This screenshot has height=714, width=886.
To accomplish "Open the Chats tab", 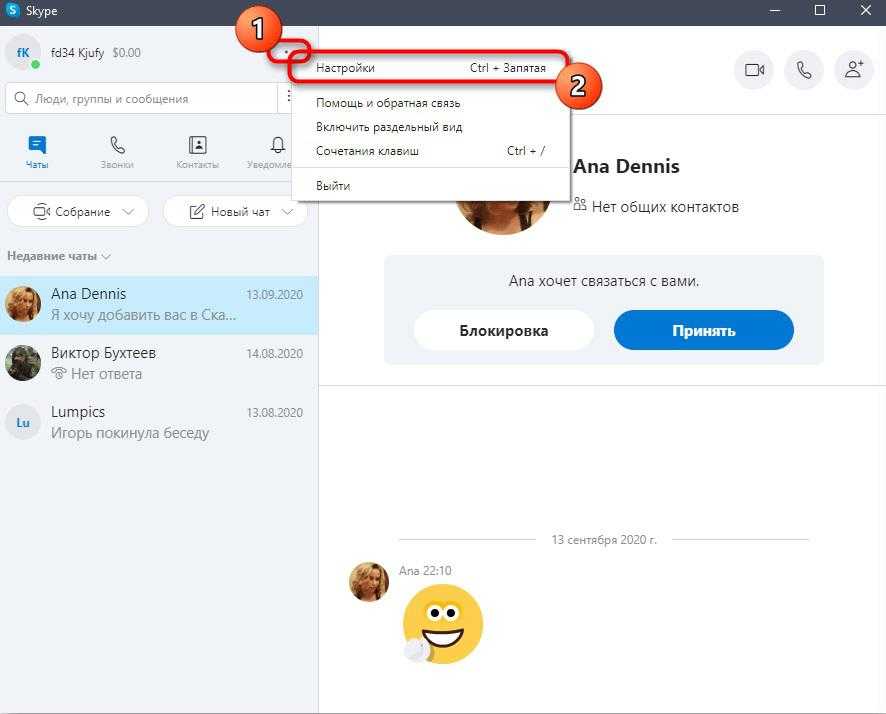I will [x=37, y=152].
